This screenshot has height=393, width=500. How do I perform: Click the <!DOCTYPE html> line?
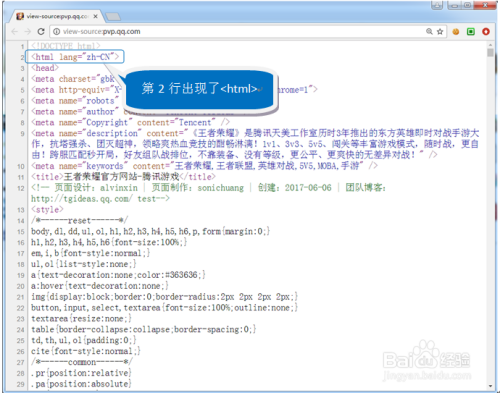point(66,46)
